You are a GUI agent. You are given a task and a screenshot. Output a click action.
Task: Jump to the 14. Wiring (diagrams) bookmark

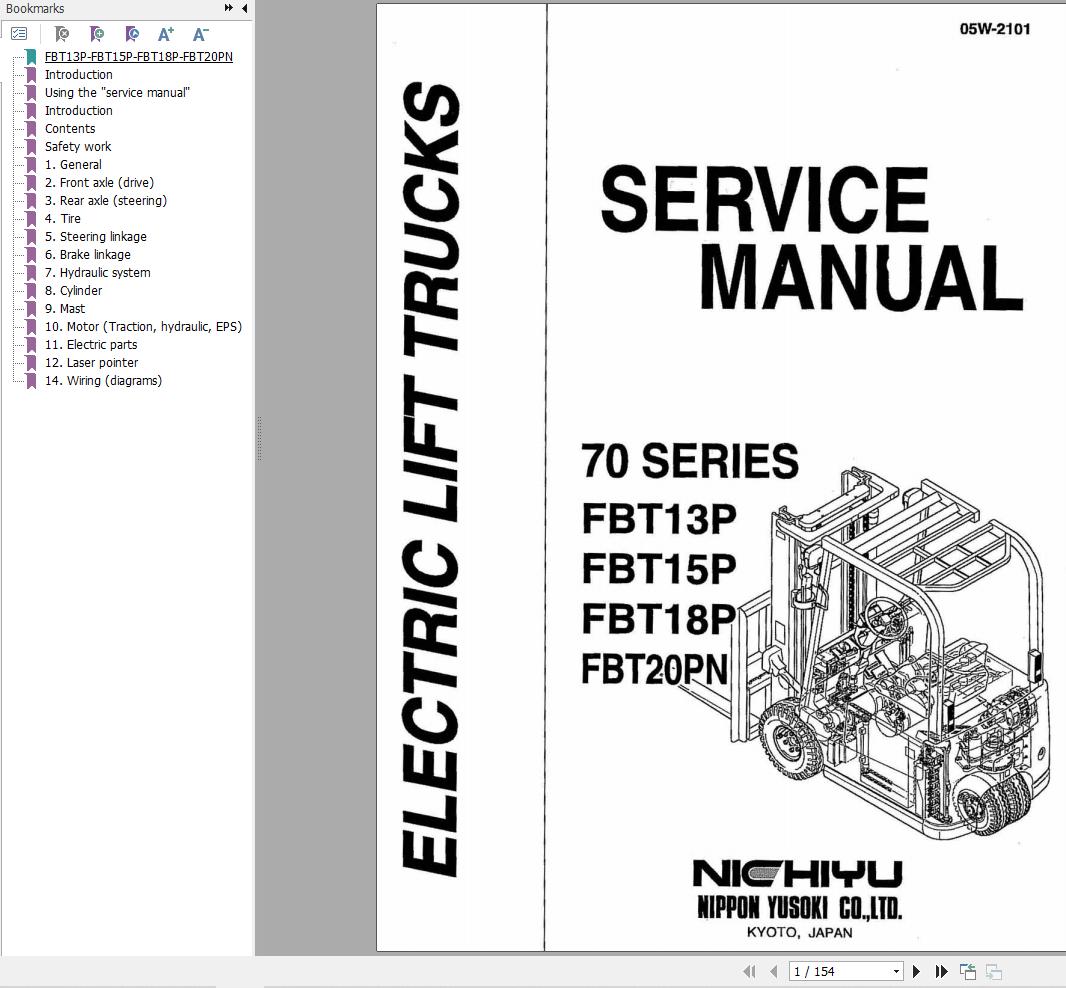103,381
